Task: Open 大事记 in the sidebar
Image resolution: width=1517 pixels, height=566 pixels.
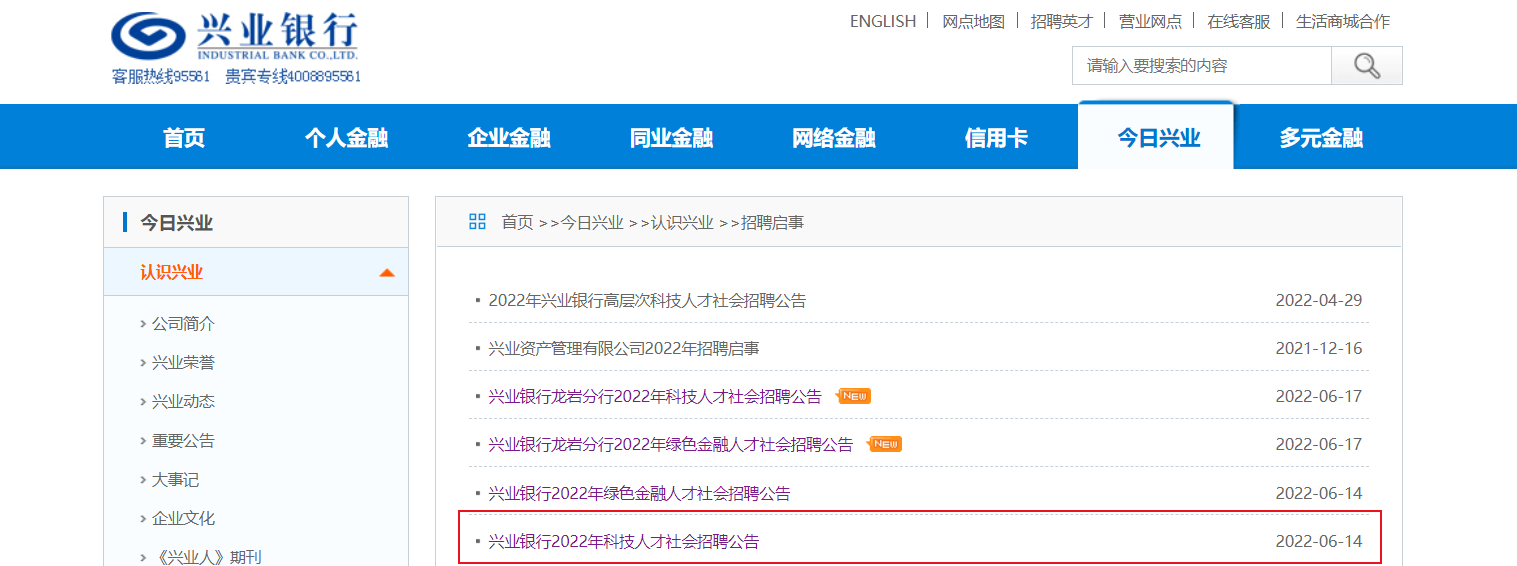Action: (x=175, y=480)
